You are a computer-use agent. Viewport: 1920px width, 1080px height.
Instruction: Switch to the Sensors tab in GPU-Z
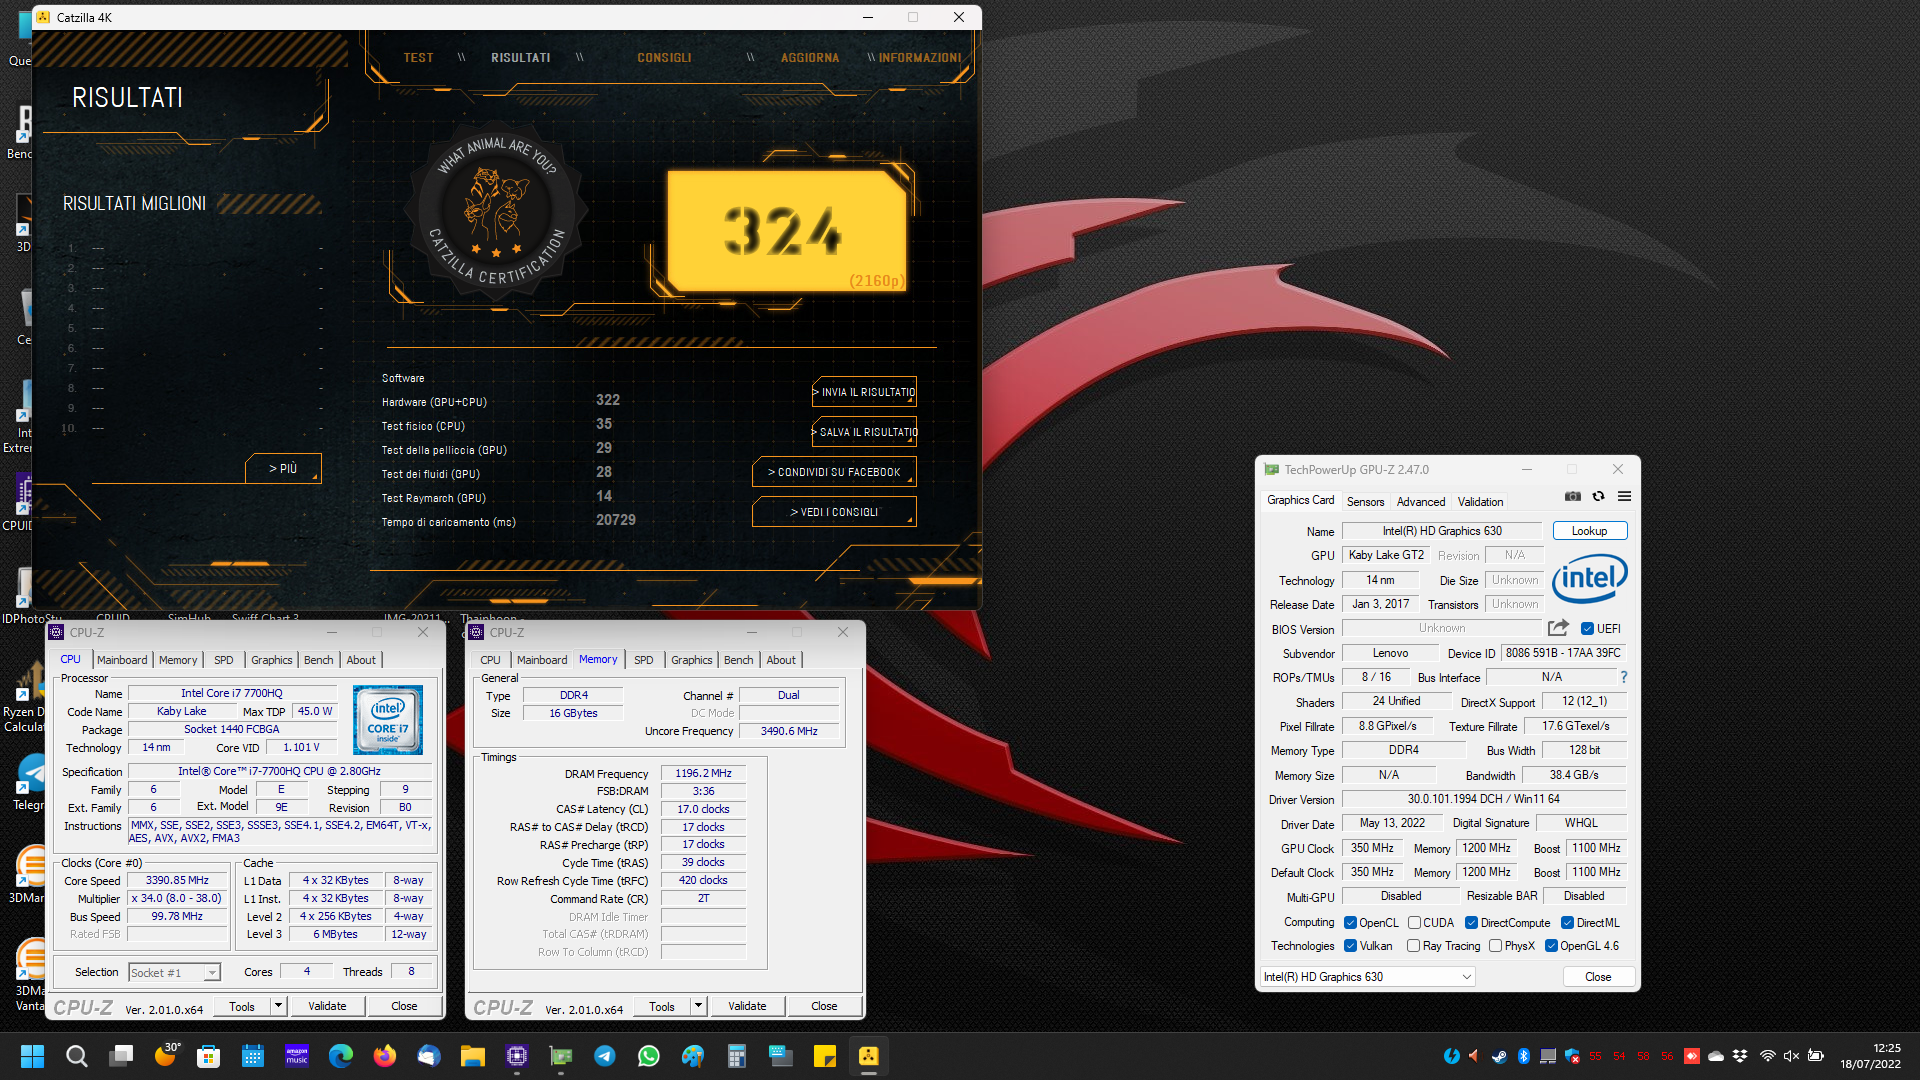1365,502
